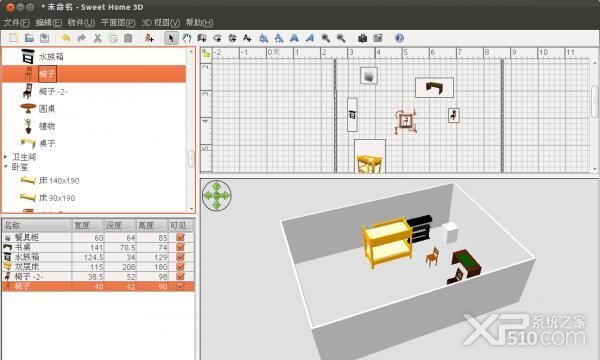
Task: Activate the Pan hand tool
Action: pos(187,38)
